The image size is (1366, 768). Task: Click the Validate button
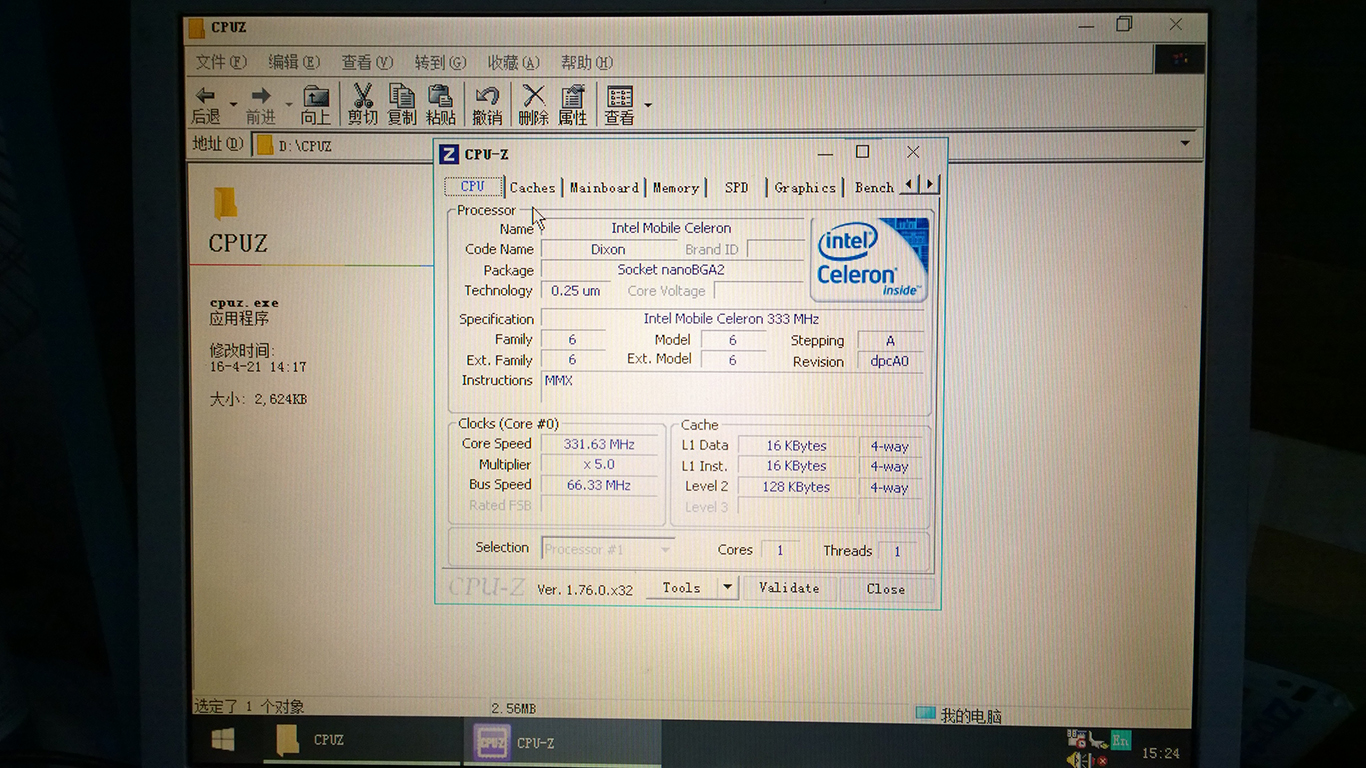(789, 588)
